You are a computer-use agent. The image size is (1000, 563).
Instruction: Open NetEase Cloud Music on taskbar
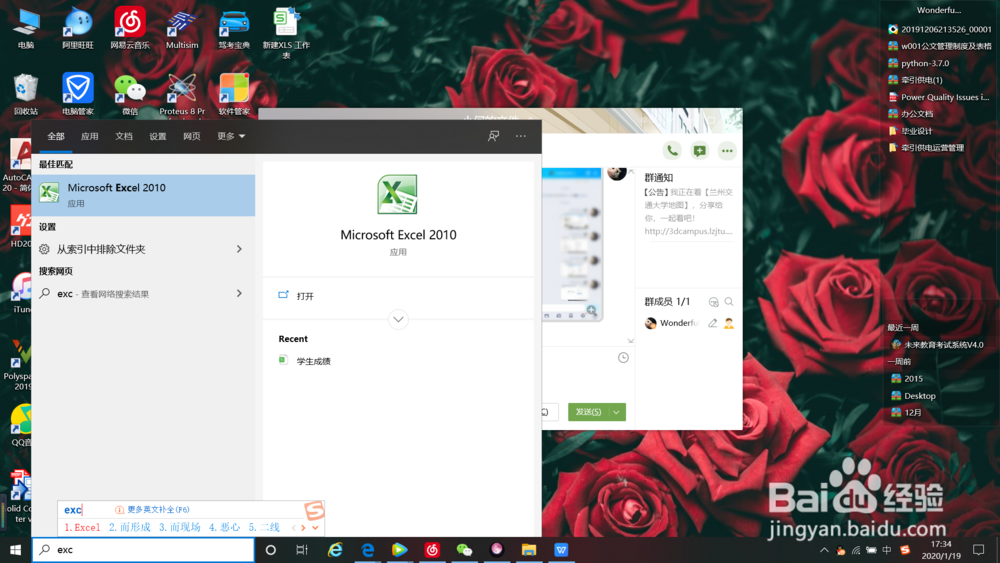(x=432, y=550)
